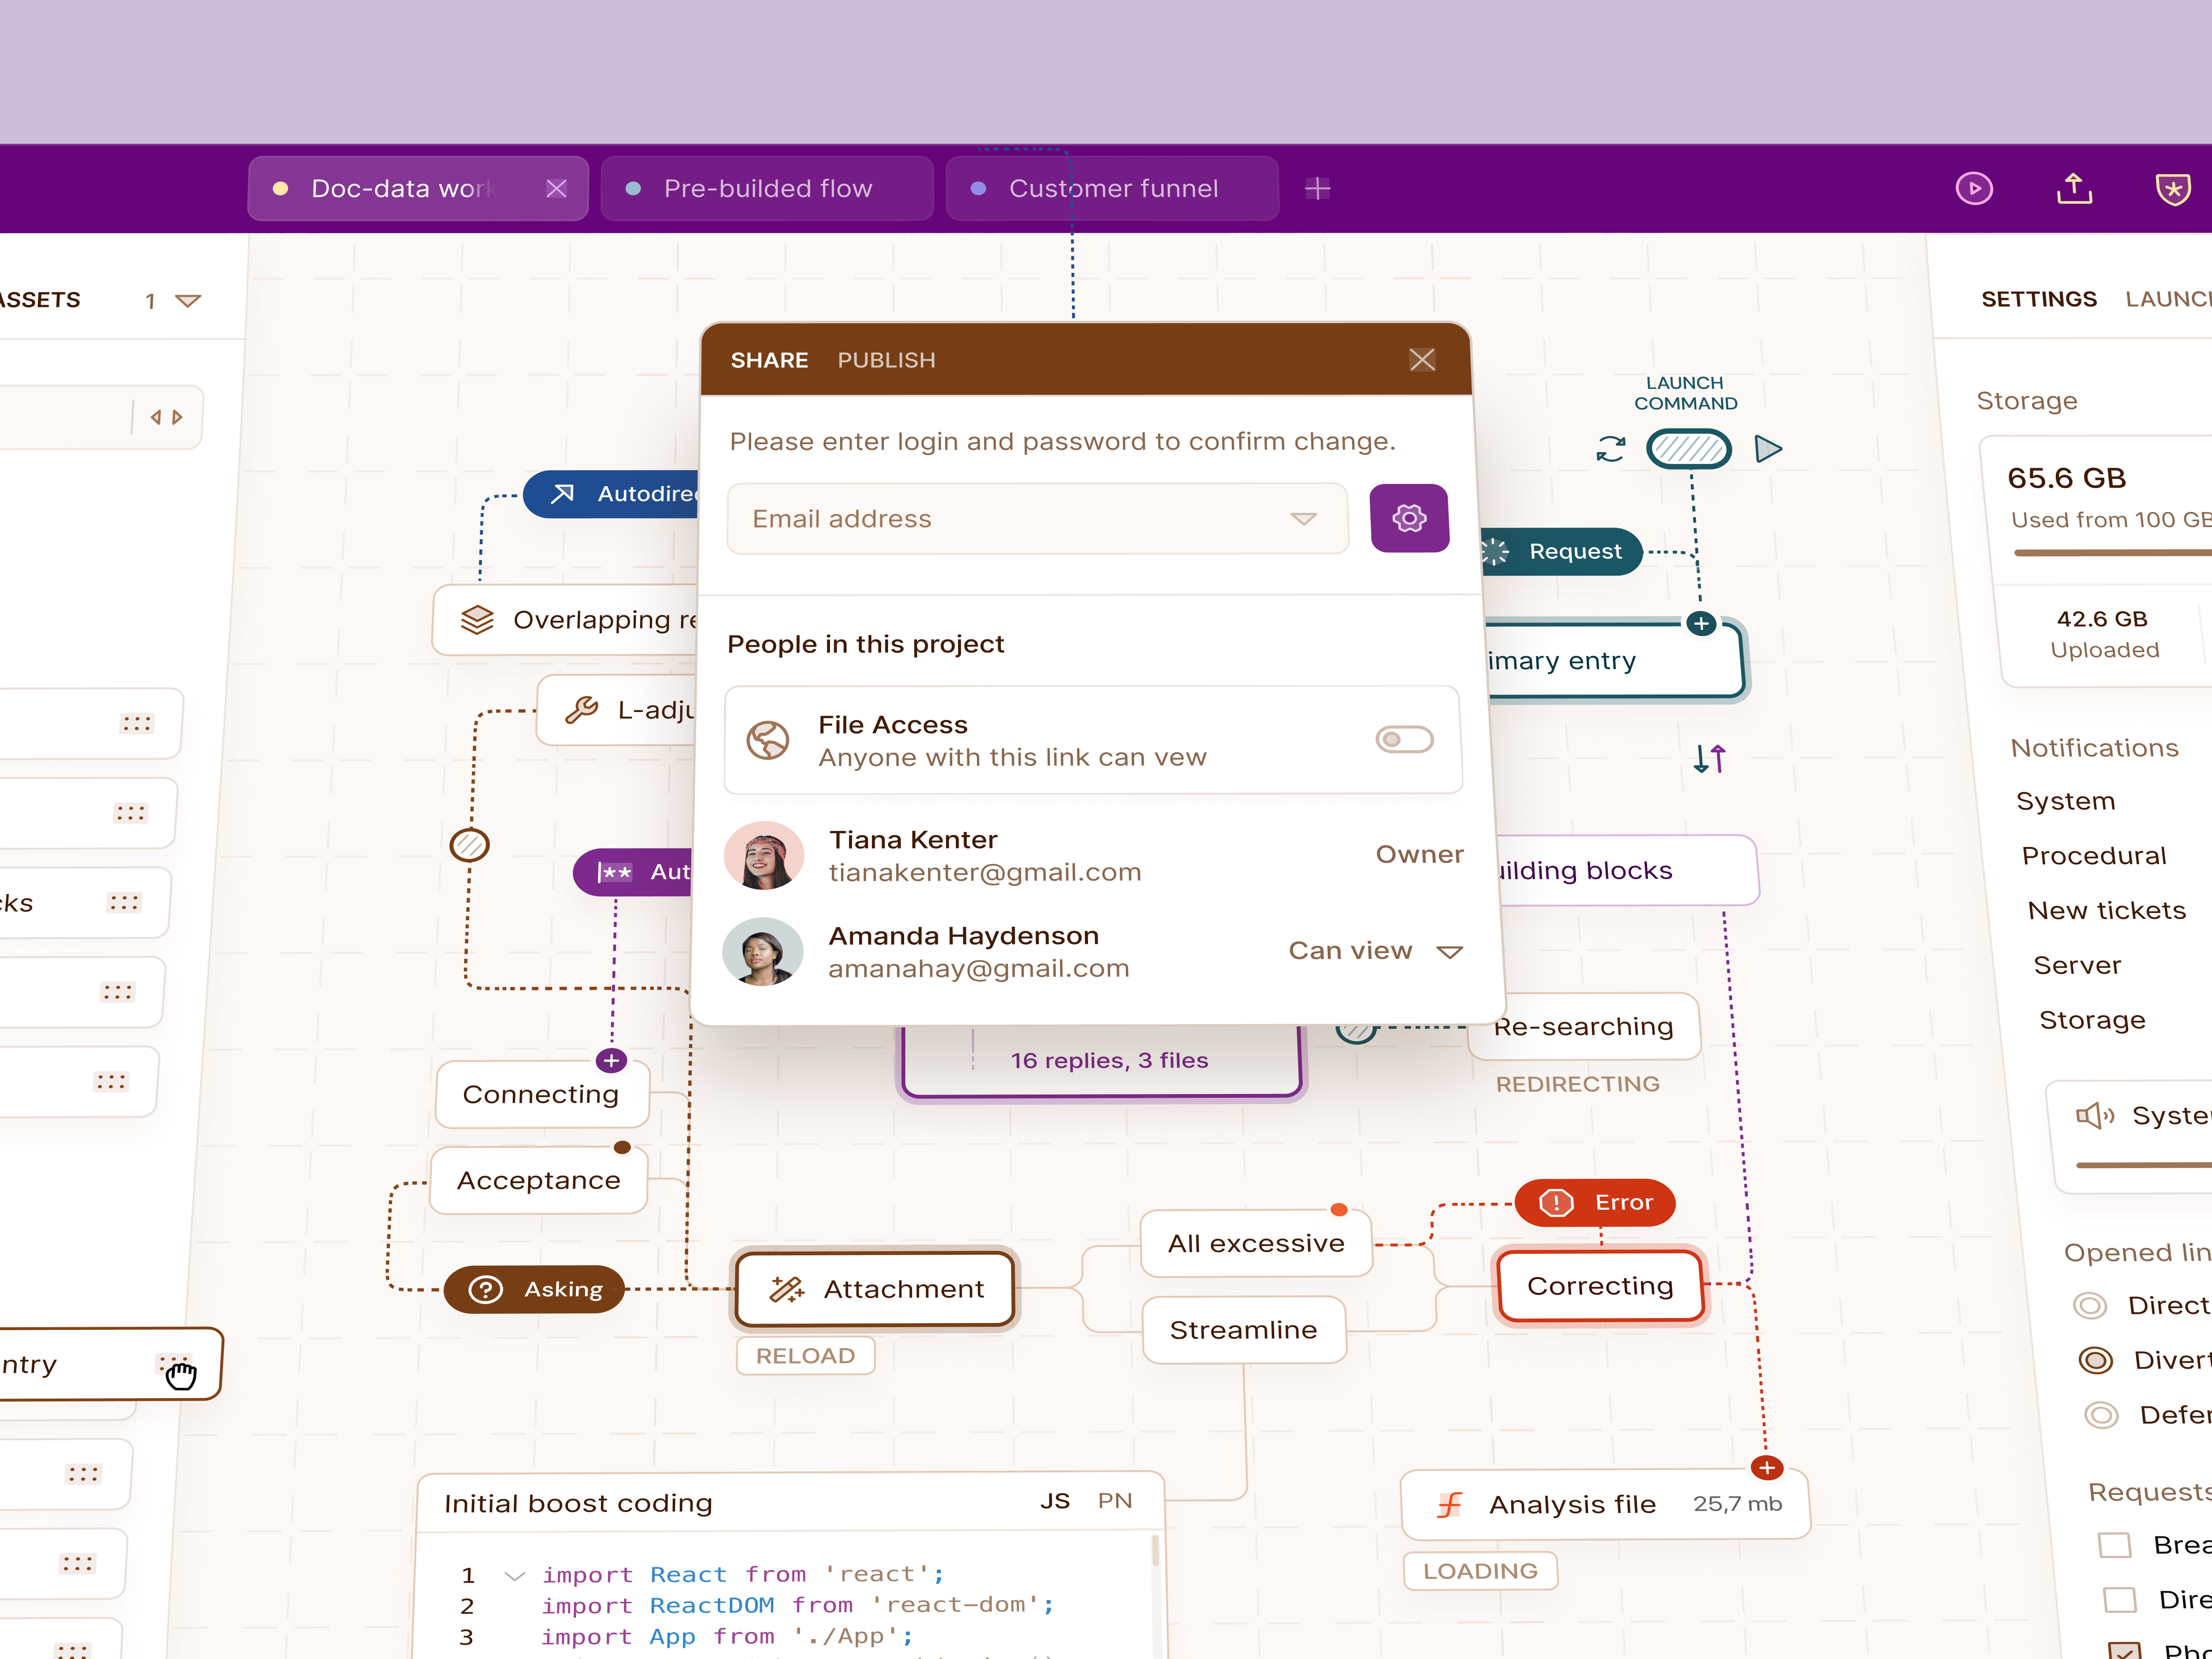Click the RELOAD button below the Attachment node

805,1355
